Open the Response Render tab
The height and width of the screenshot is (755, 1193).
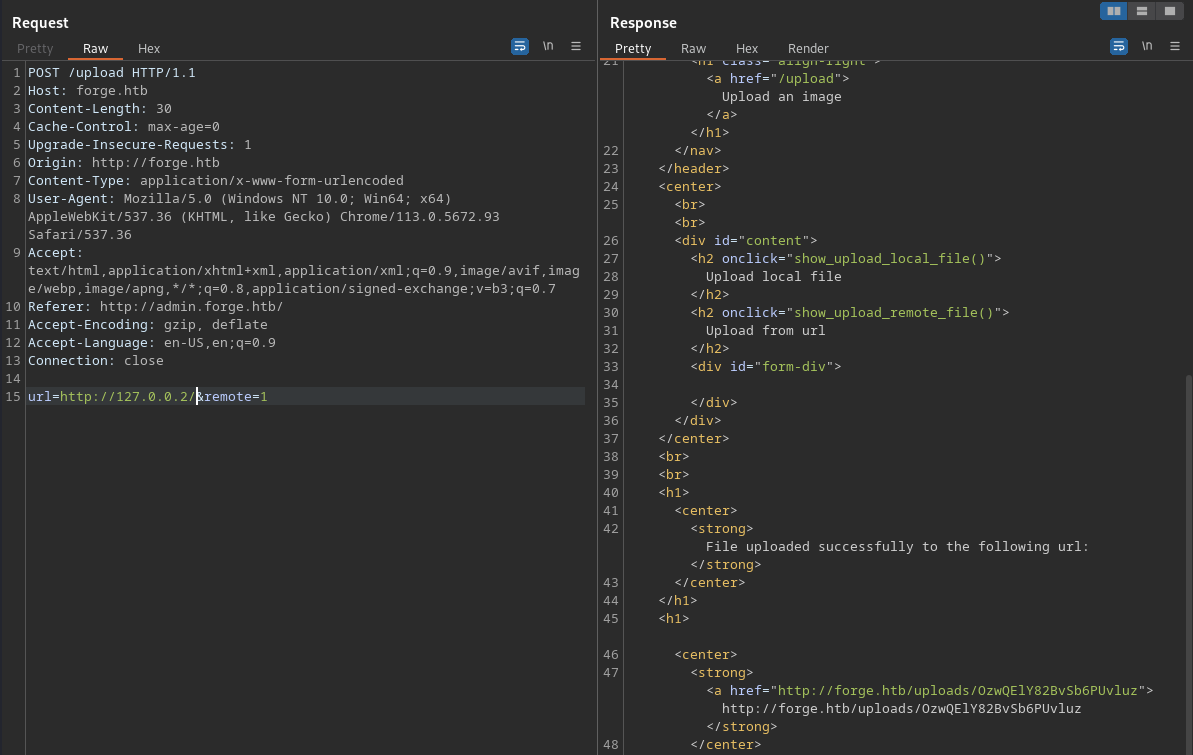[x=808, y=48]
